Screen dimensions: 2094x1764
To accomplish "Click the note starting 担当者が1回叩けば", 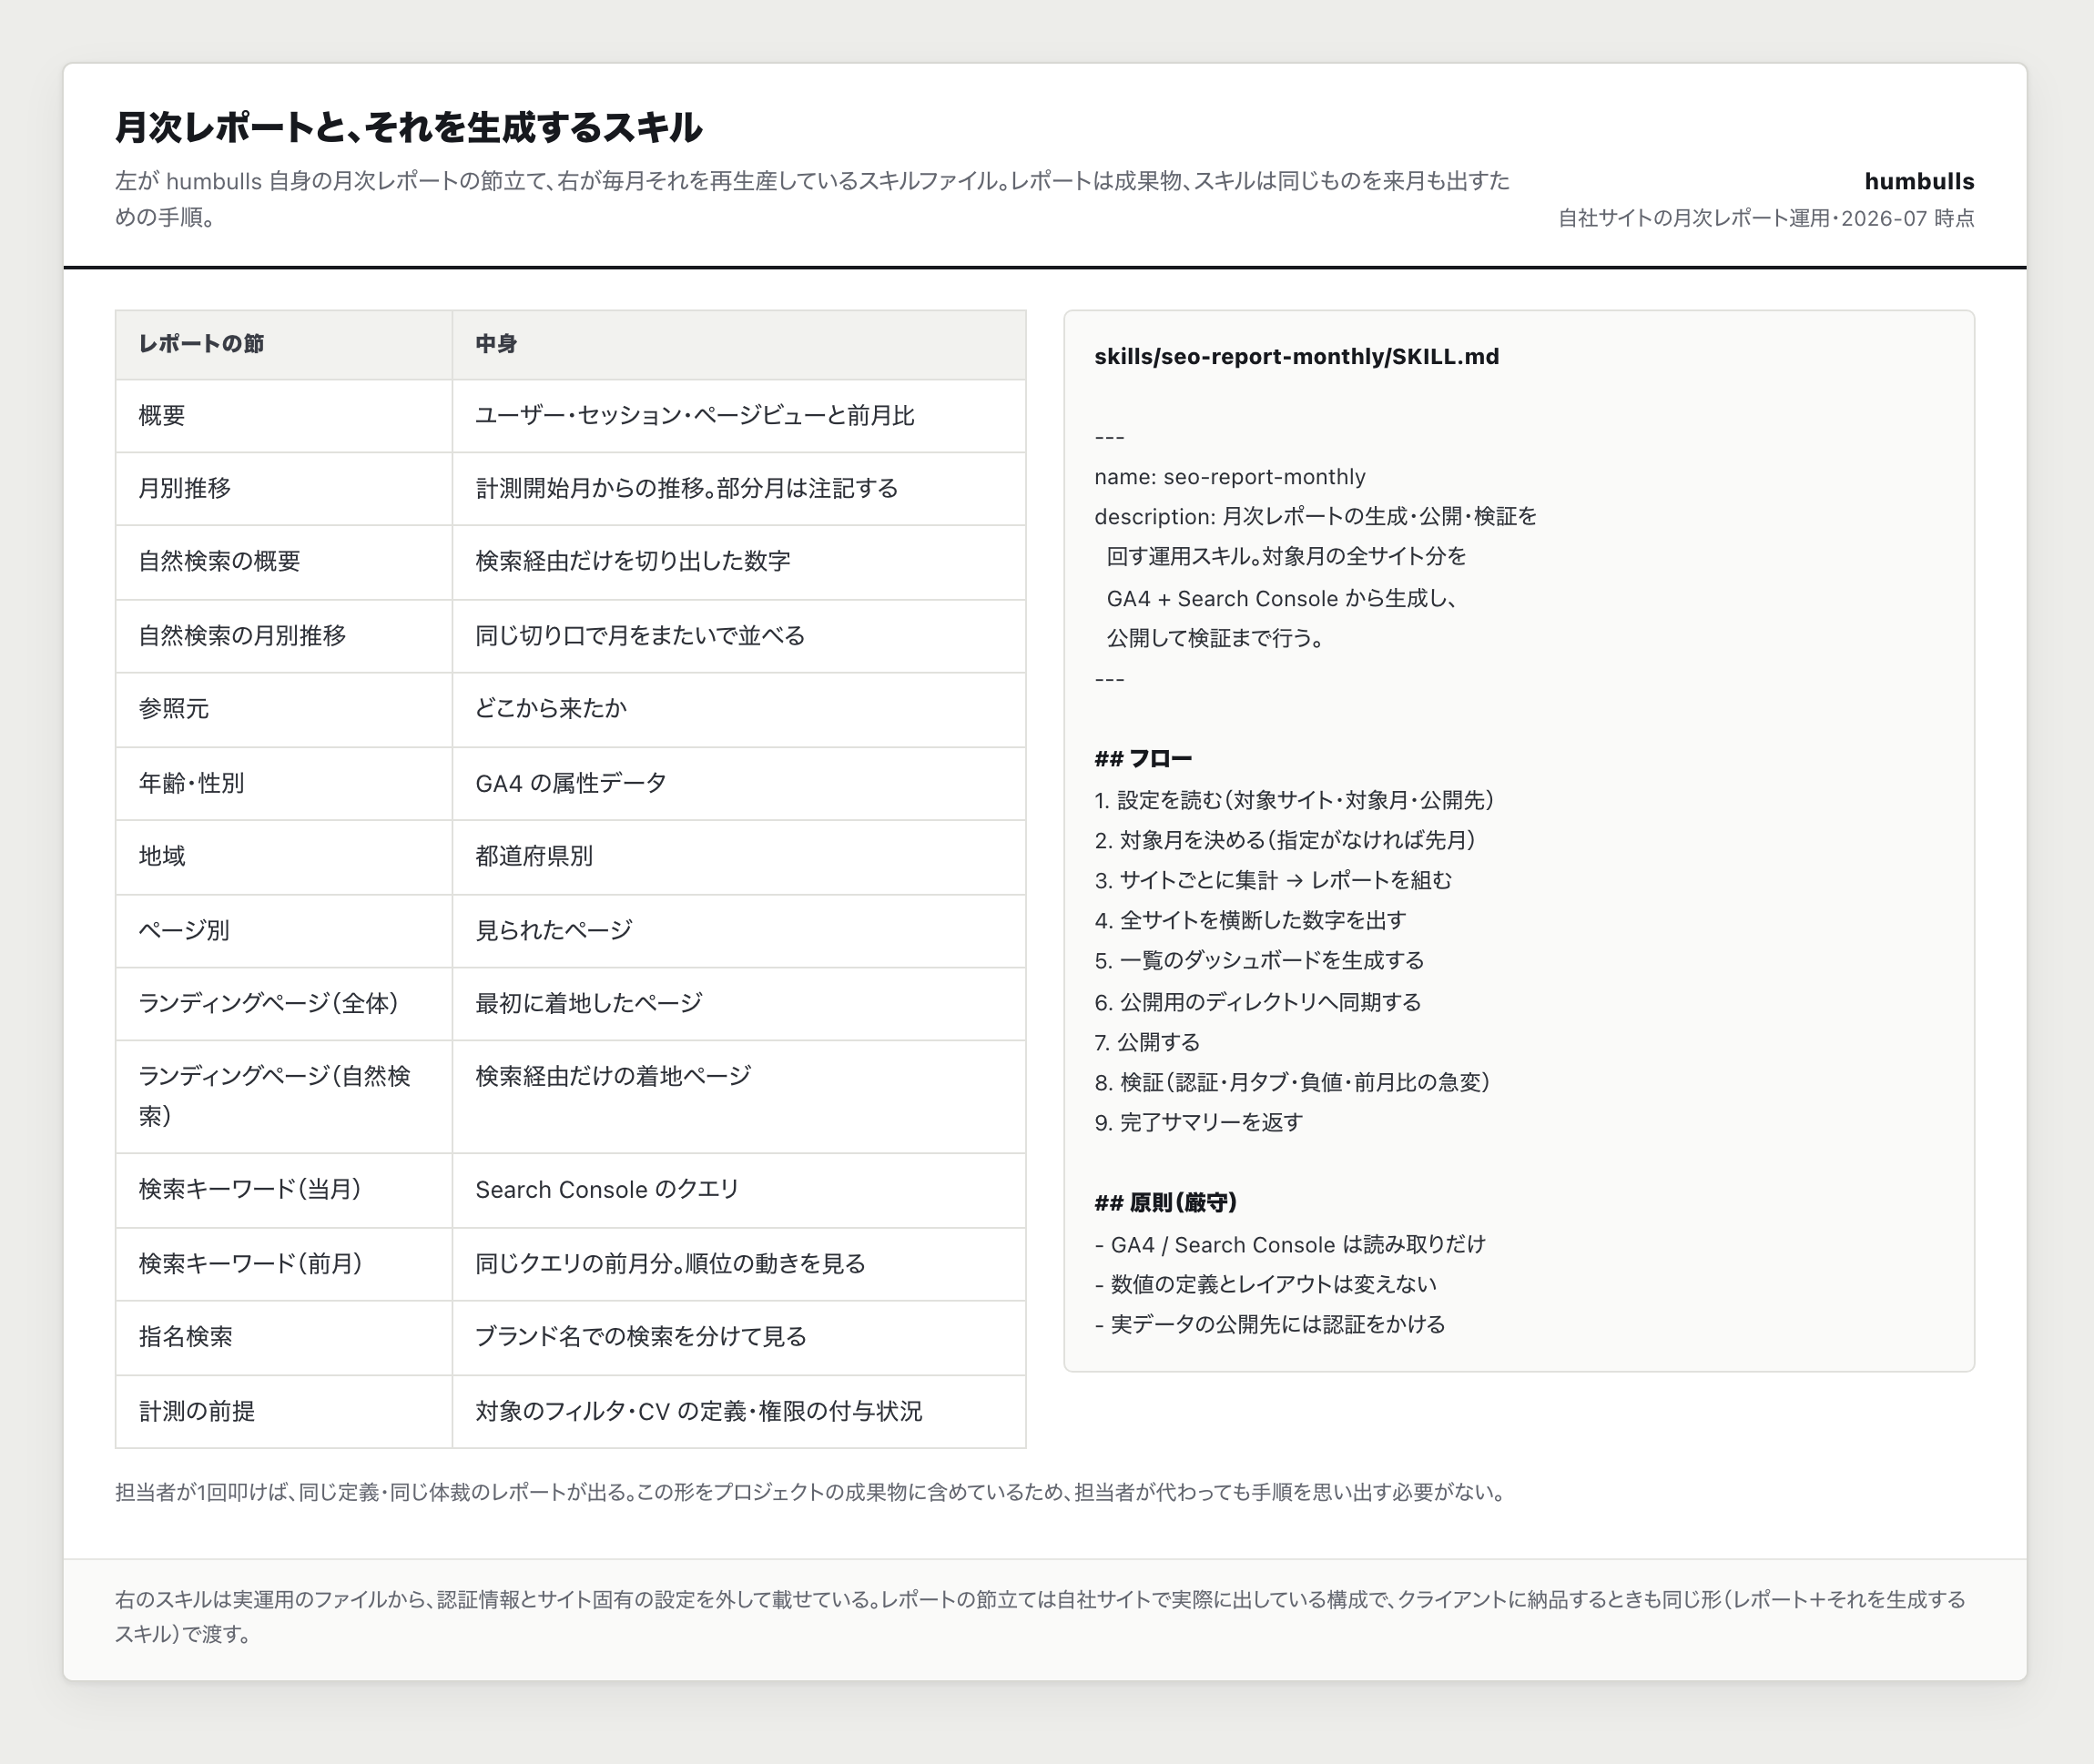I will [x=811, y=1493].
